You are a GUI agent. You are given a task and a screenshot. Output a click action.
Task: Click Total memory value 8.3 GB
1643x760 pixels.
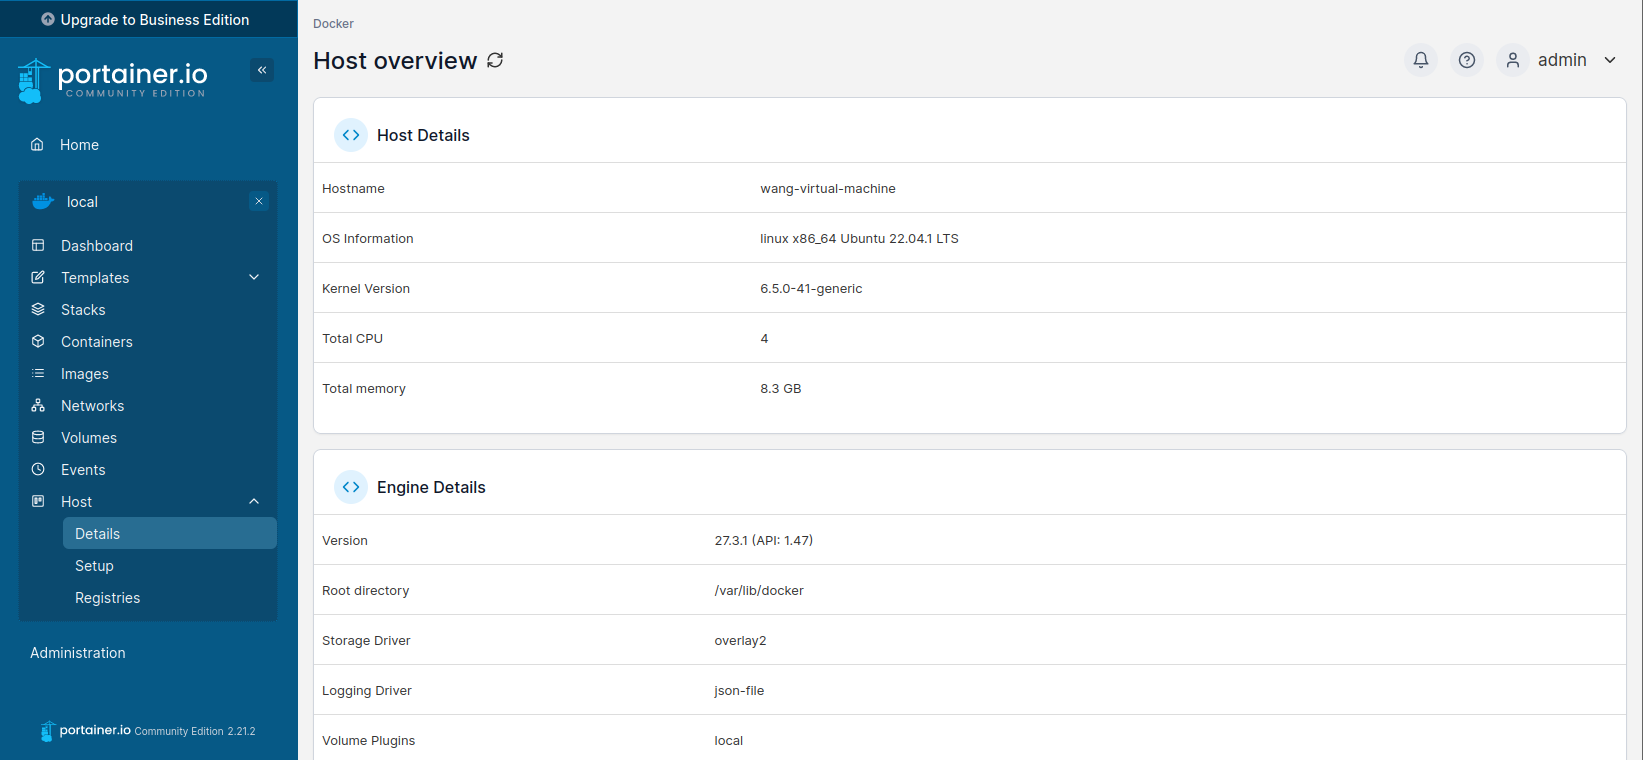(x=781, y=388)
